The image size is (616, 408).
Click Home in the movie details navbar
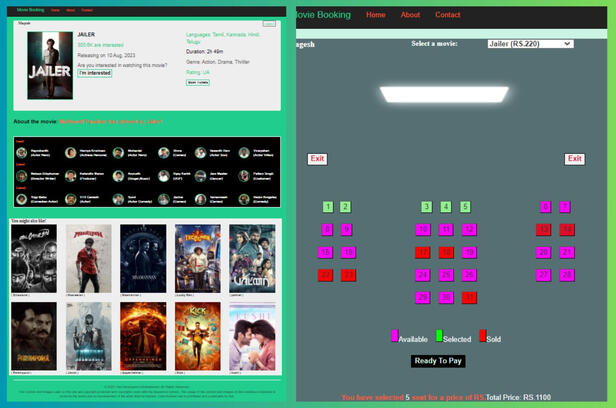[55, 10]
